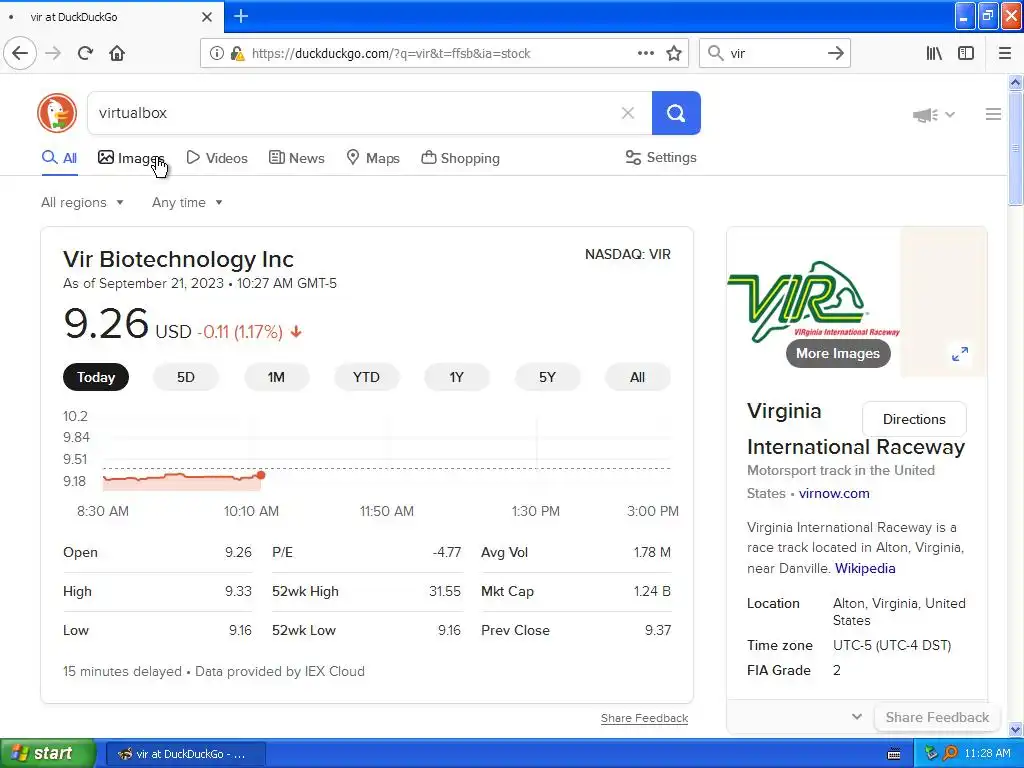Open the Library bookshelf icon
Viewport: 1024px width, 768px height.
934,54
